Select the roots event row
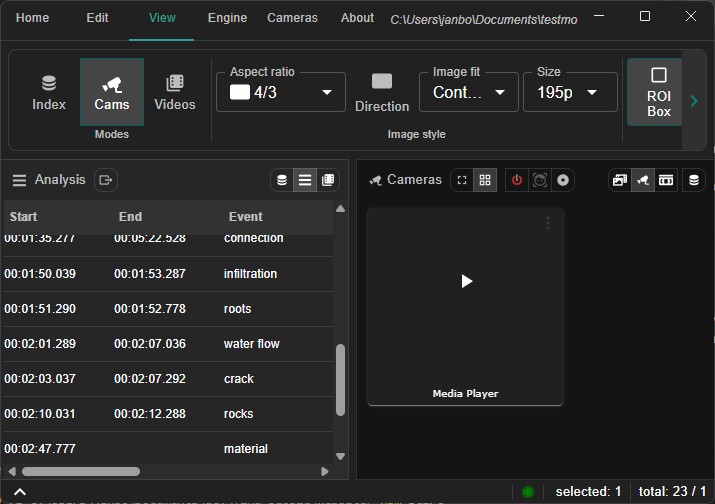Screen dimensions: 715x504 pyautogui.click(x=168, y=309)
